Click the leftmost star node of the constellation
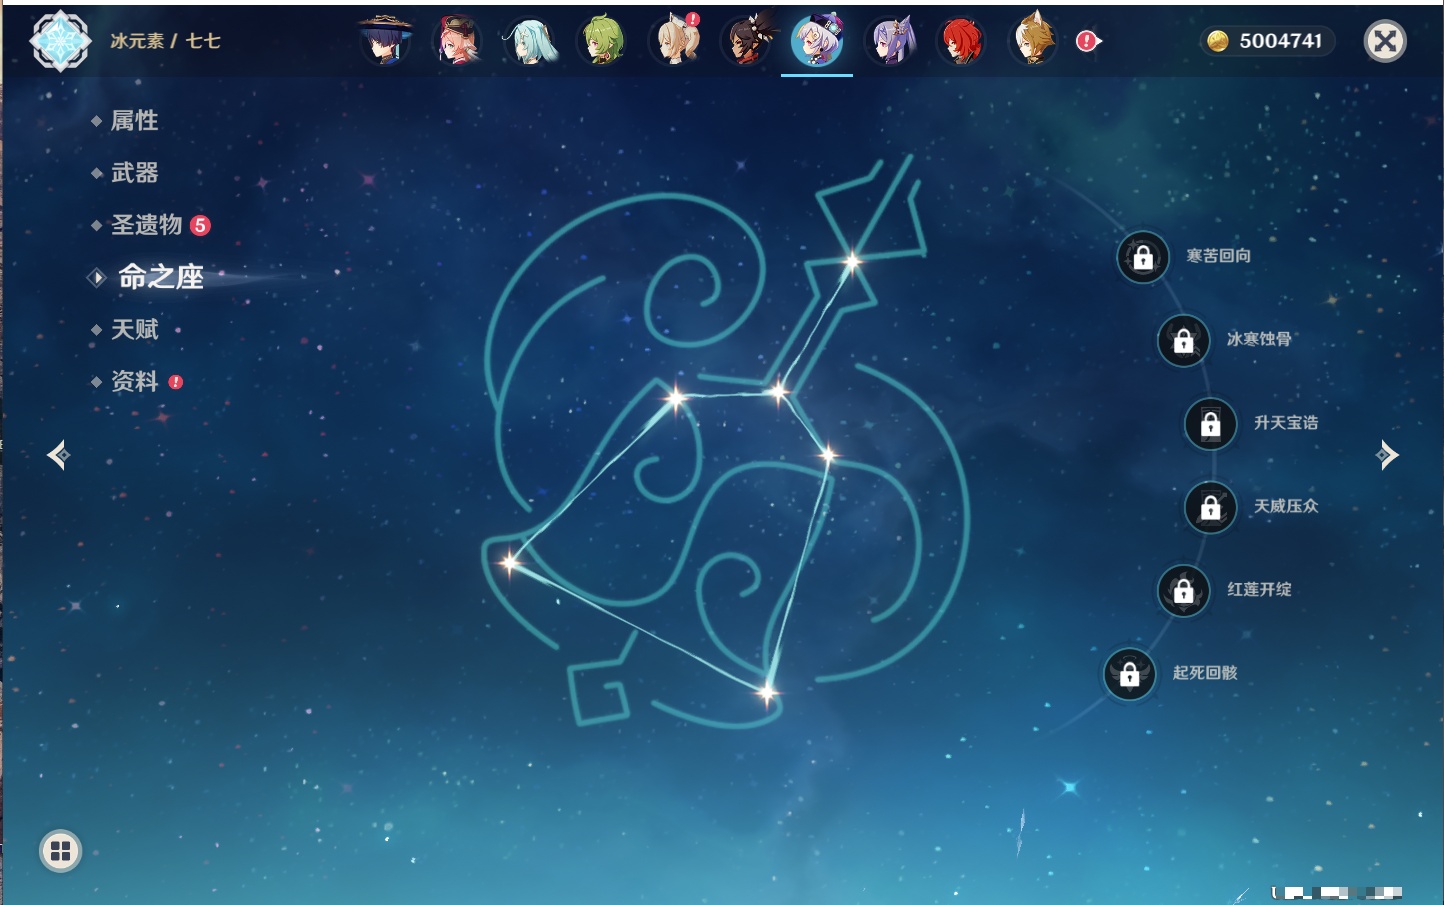Screen dimensions: 1444x905 click(510, 563)
